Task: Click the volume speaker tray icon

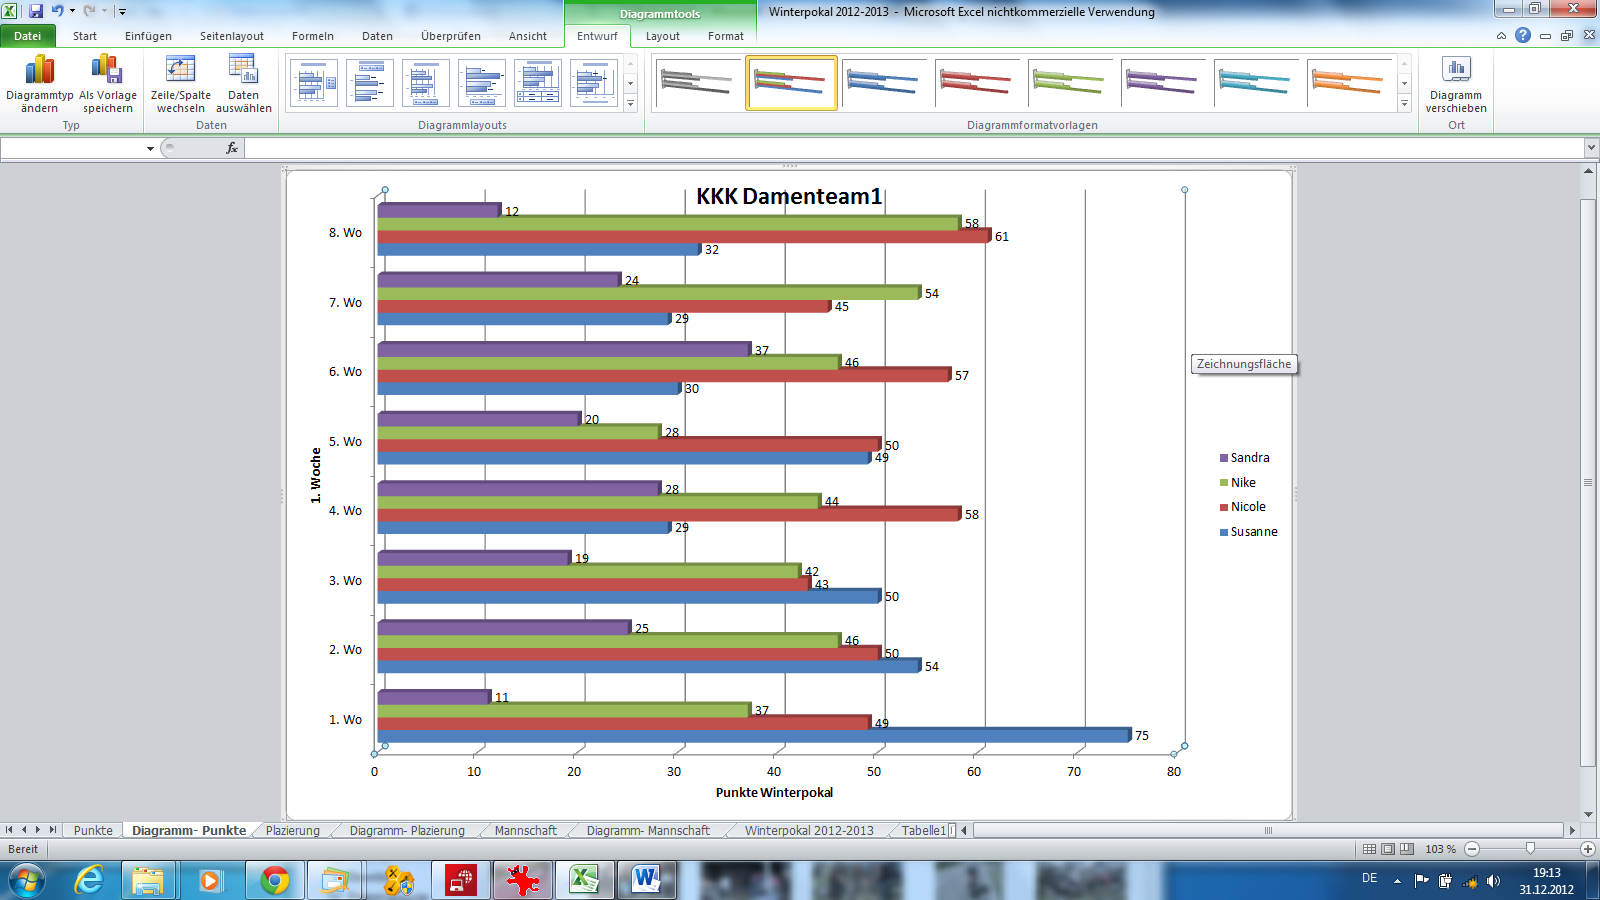Action: [x=1493, y=881]
